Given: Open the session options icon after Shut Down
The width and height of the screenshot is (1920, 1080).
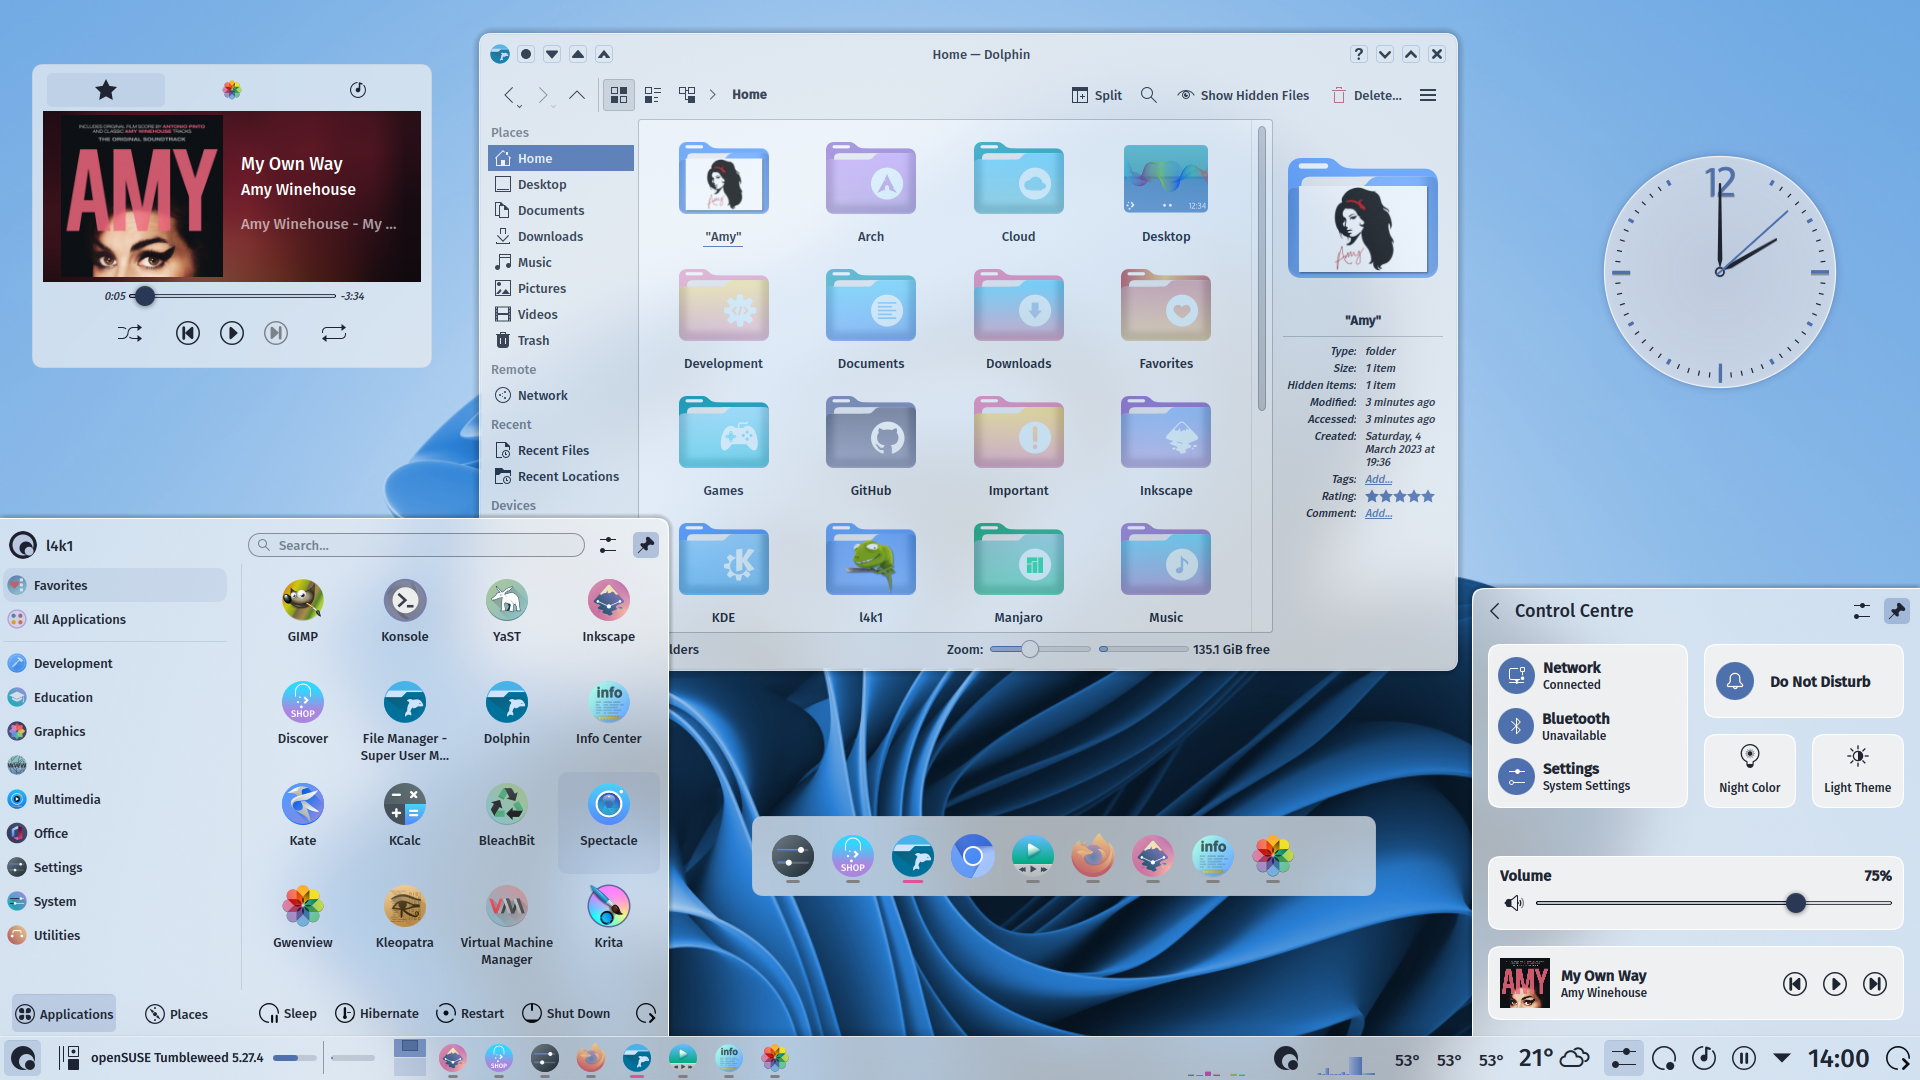Looking at the screenshot, I should 646,1013.
